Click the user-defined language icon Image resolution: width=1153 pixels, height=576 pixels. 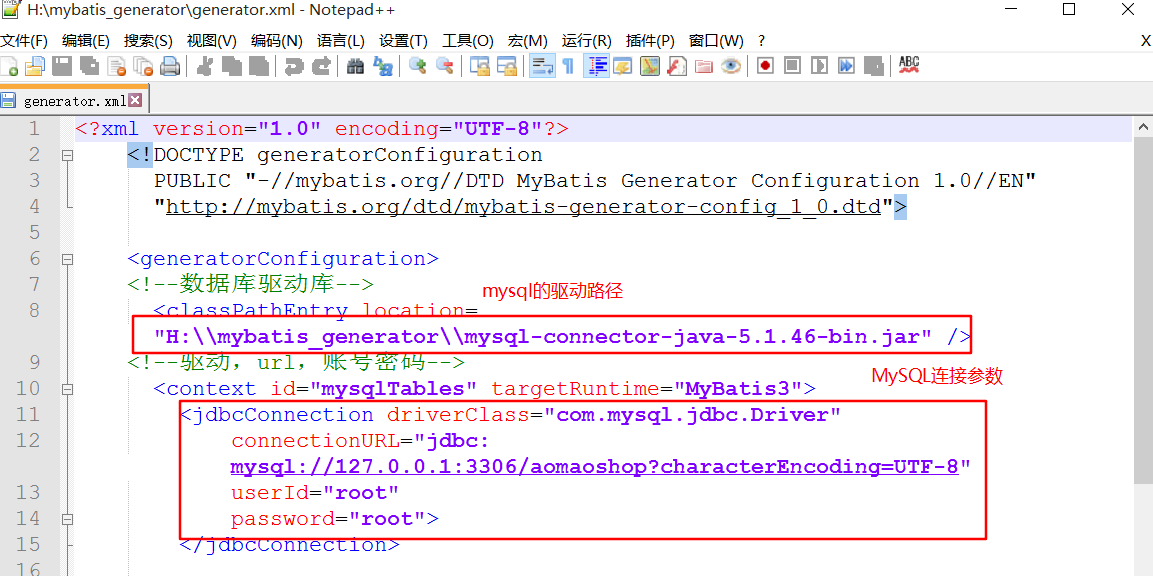(622, 66)
